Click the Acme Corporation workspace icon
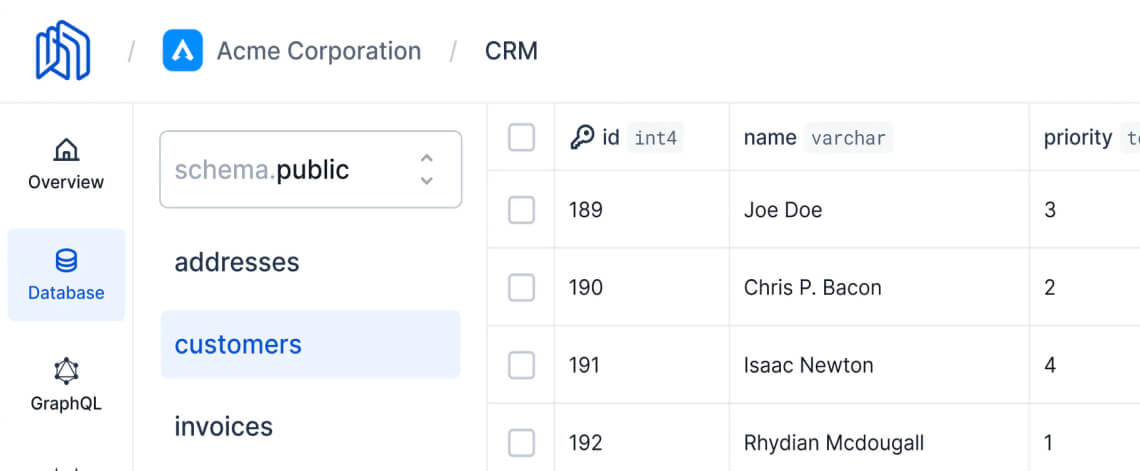This screenshot has height=471, width=1140. click(x=182, y=50)
